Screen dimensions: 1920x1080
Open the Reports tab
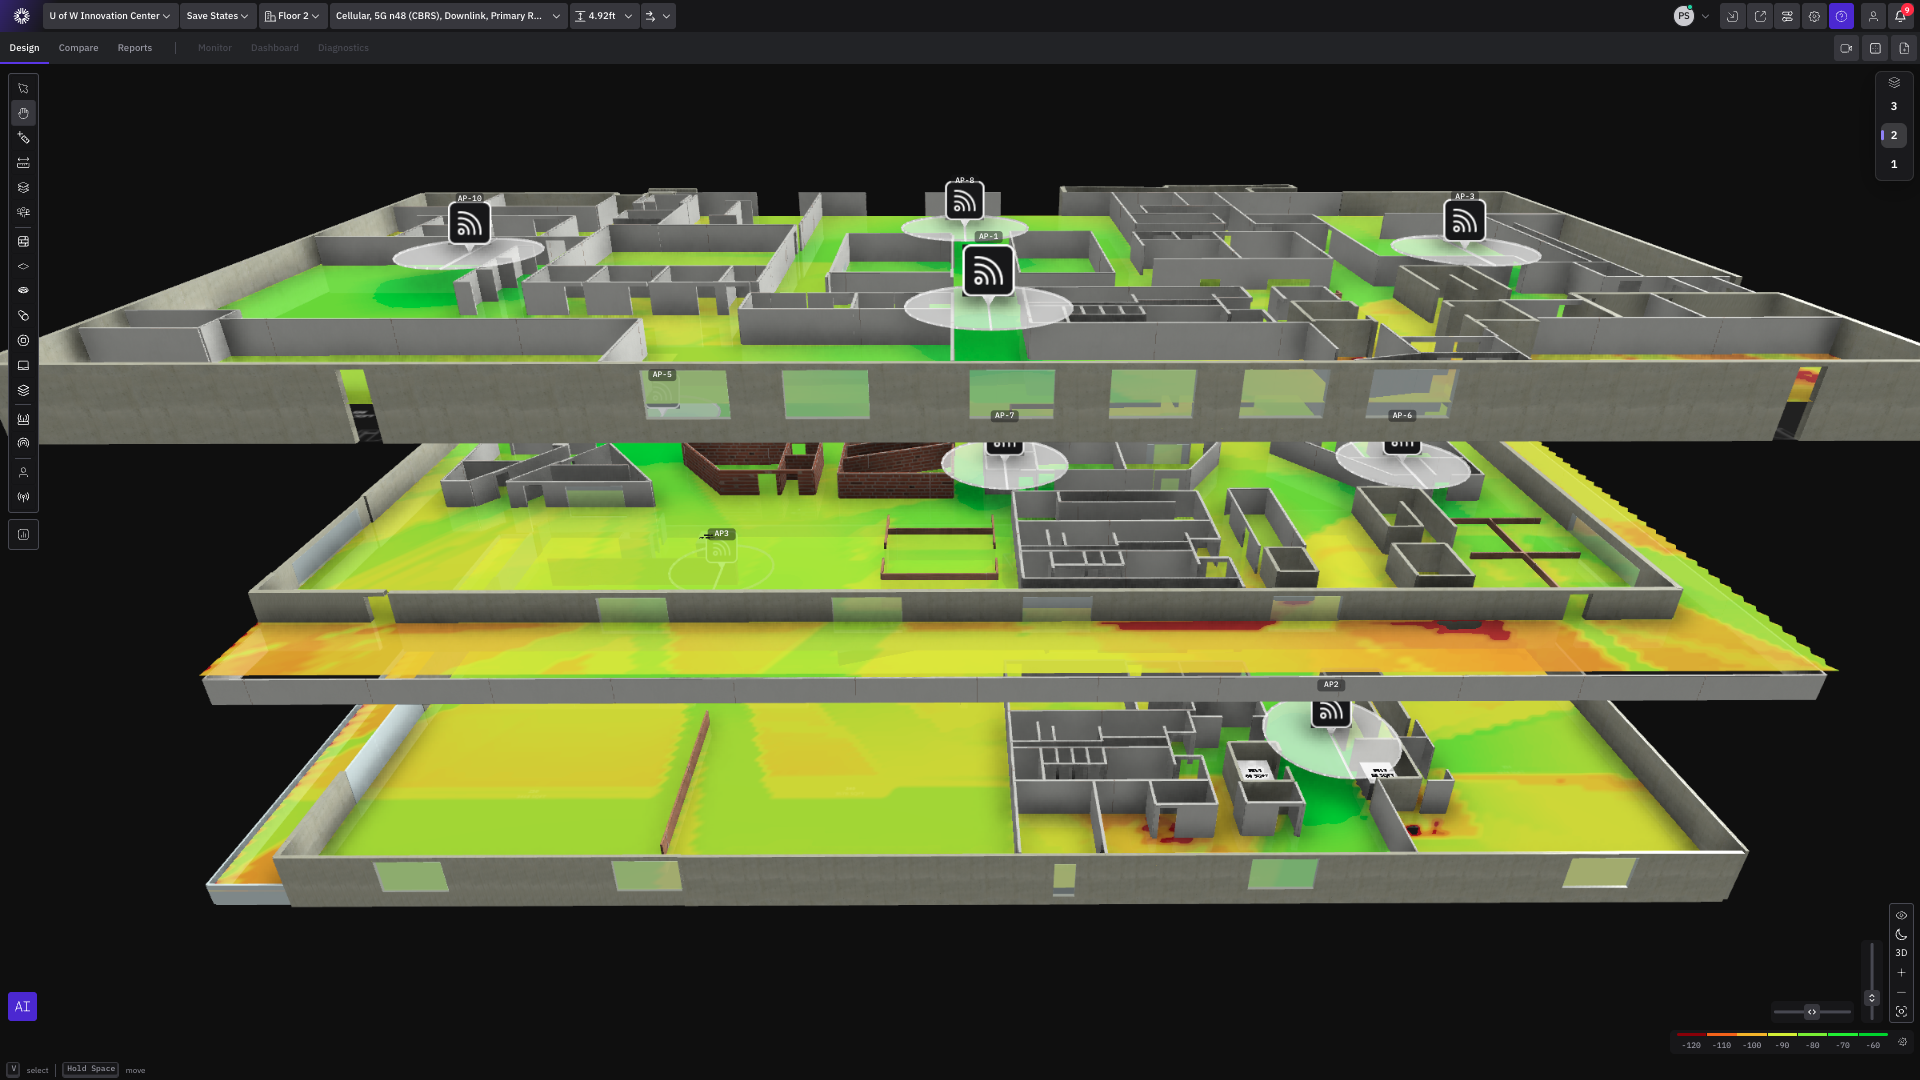click(135, 48)
